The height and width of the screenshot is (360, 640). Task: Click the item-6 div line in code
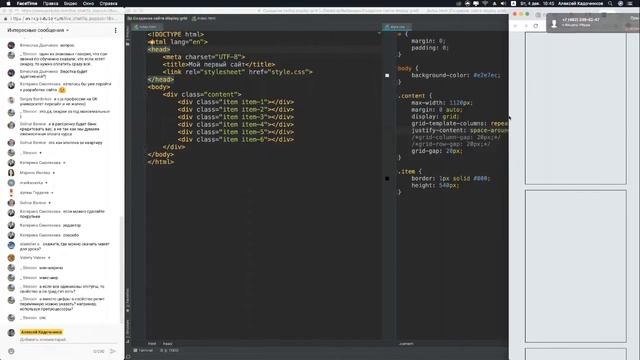pyautogui.click(x=236, y=140)
